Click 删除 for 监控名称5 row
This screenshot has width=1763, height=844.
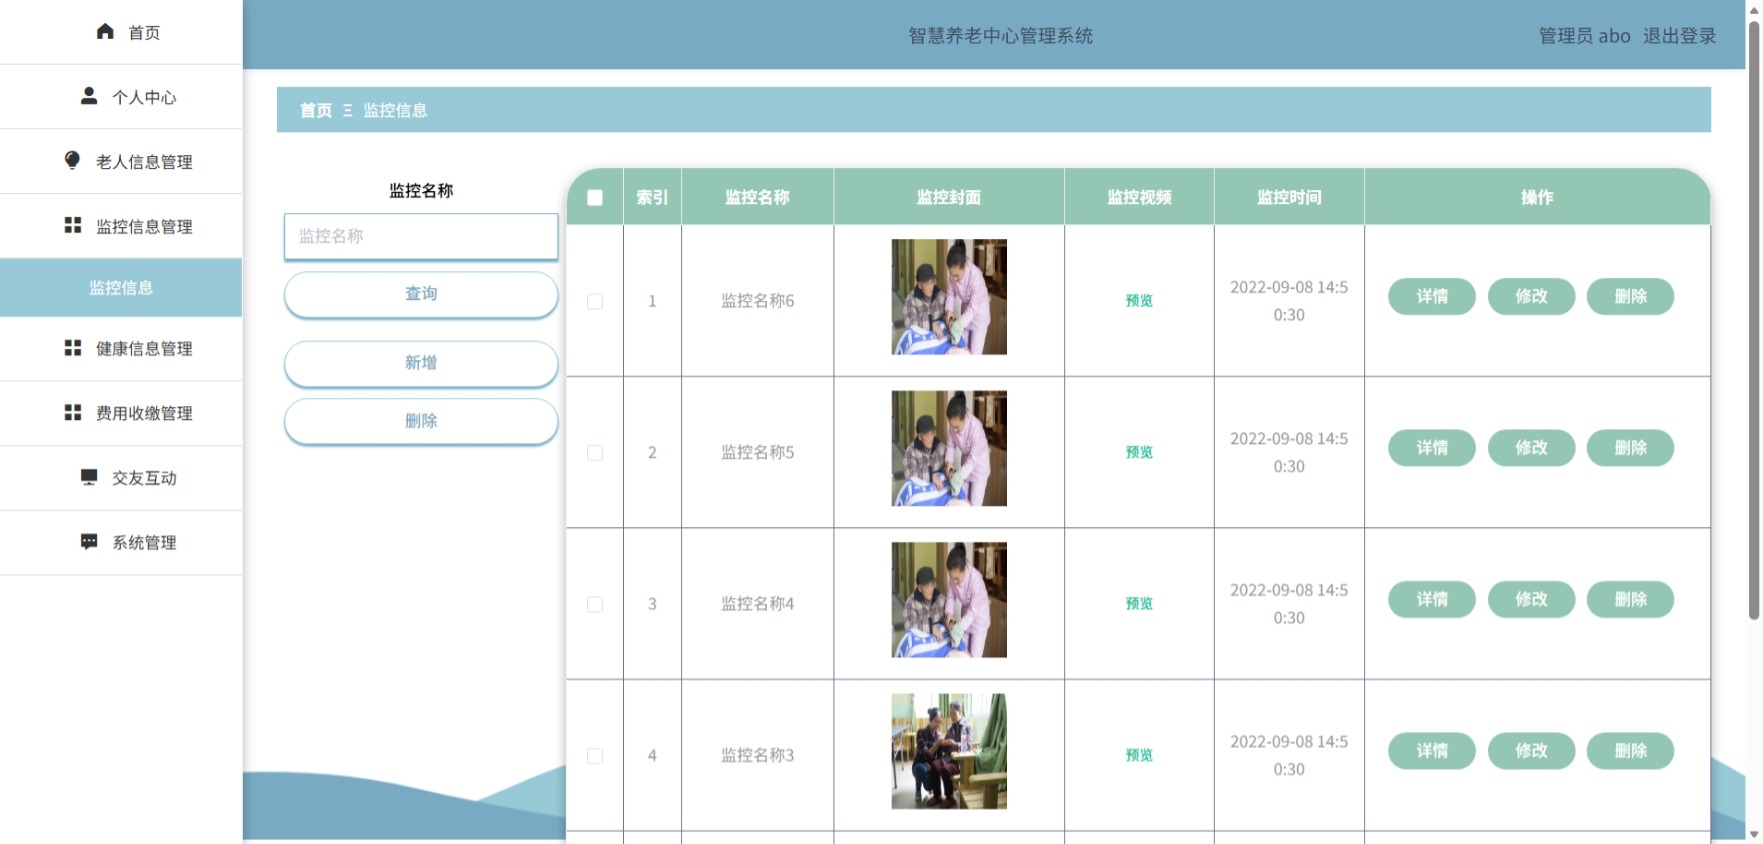(x=1630, y=448)
